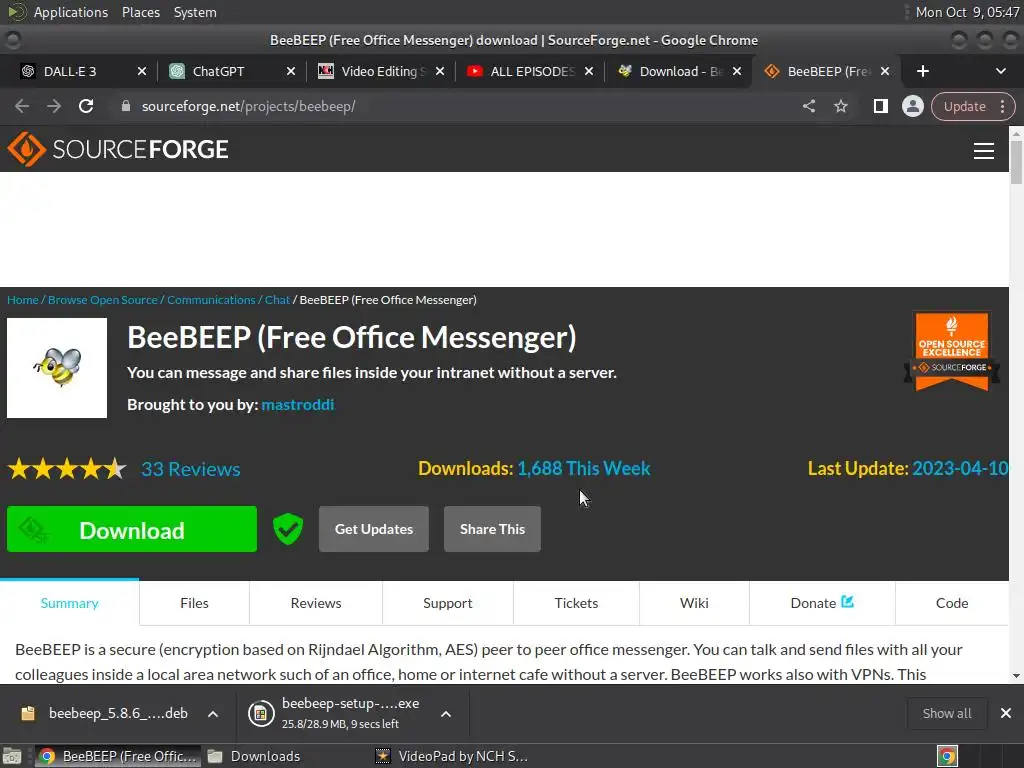Click the green Download button

pyautogui.click(x=132, y=529)
